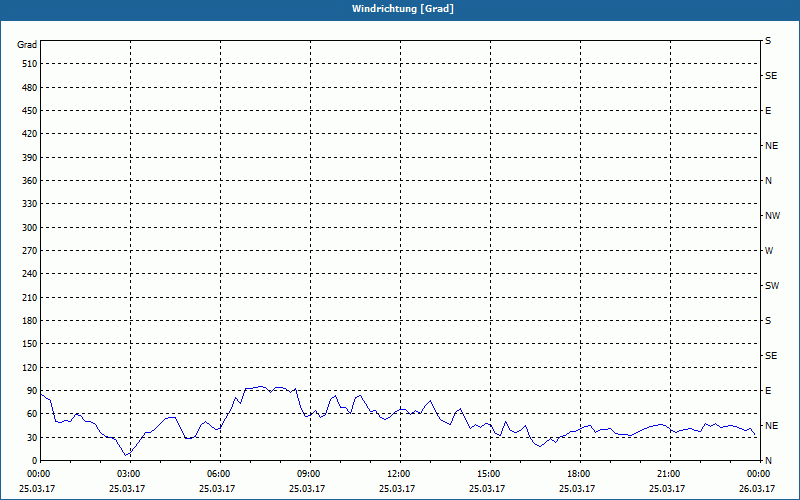The image size is (800, 500).
Task: Select the 30 value on the degree axis
Action: [32, 437]
